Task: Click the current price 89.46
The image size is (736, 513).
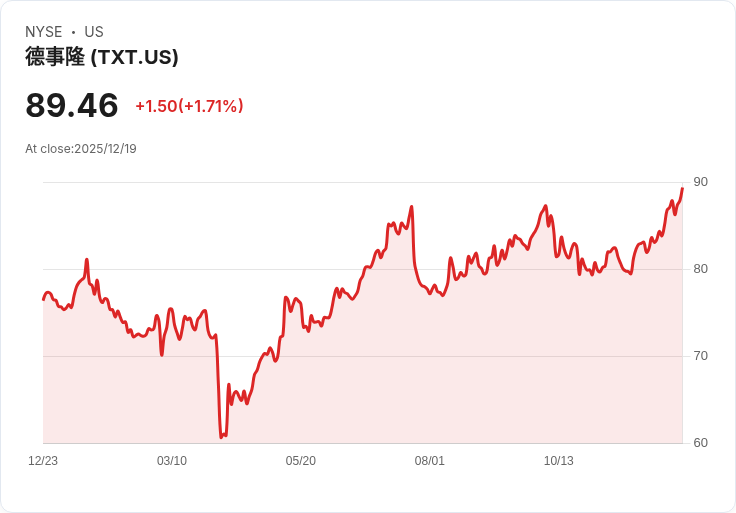Action: pyautogui.click(x=72, y=105)
